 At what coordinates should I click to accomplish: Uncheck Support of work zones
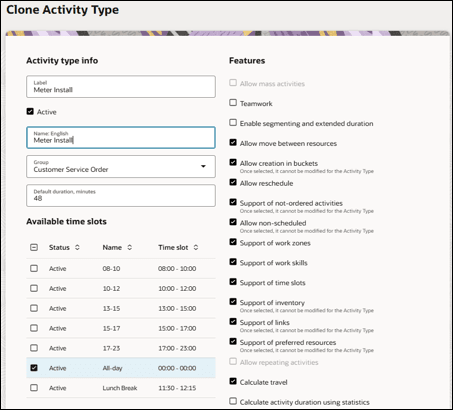tap(233, 242)
